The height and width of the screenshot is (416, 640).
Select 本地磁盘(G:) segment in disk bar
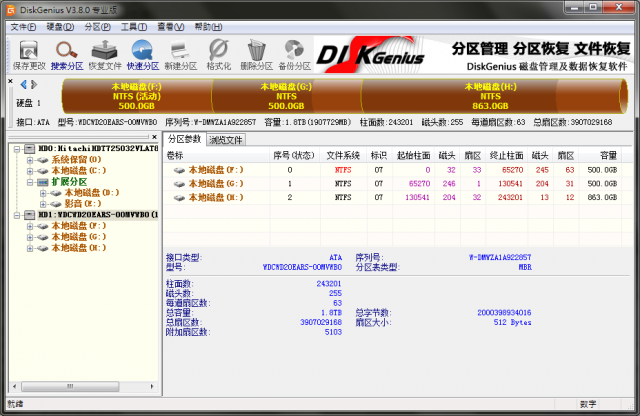287,96
